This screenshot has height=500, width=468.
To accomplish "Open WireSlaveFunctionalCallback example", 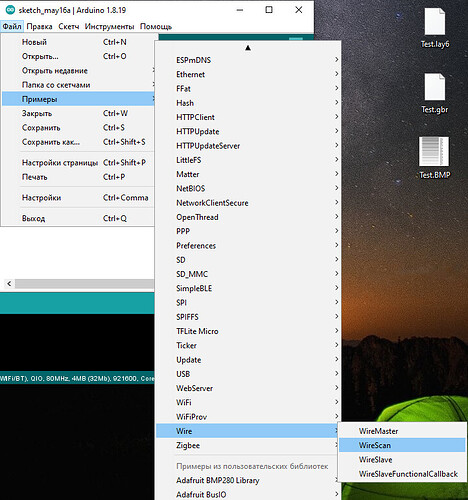I will pos(402,474).
